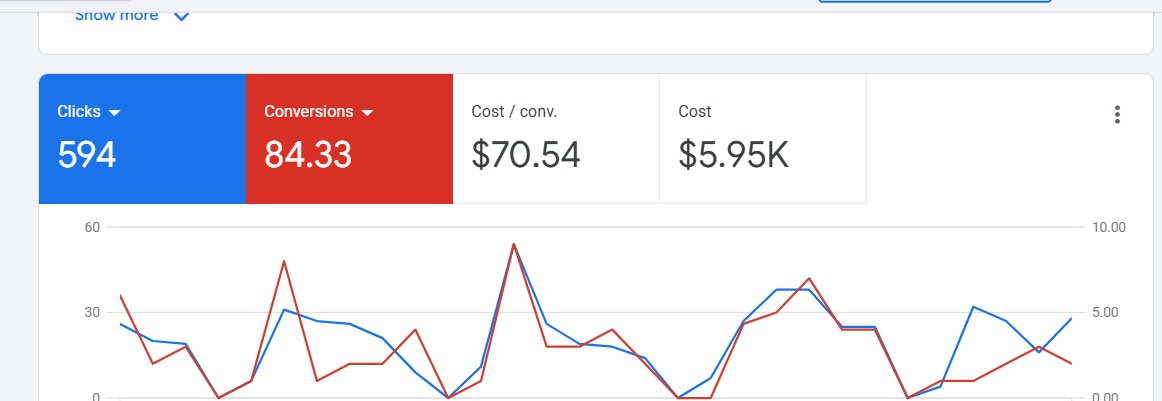
Task: Choose the Cost / conv. metric label
Action: (513, 112)
